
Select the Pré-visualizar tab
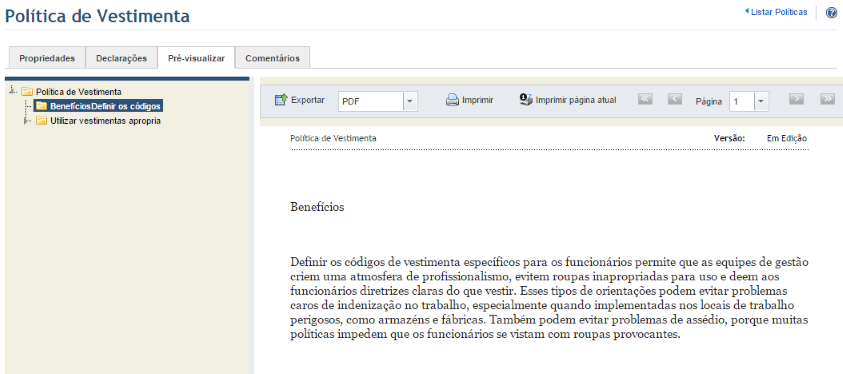point(196,59)
